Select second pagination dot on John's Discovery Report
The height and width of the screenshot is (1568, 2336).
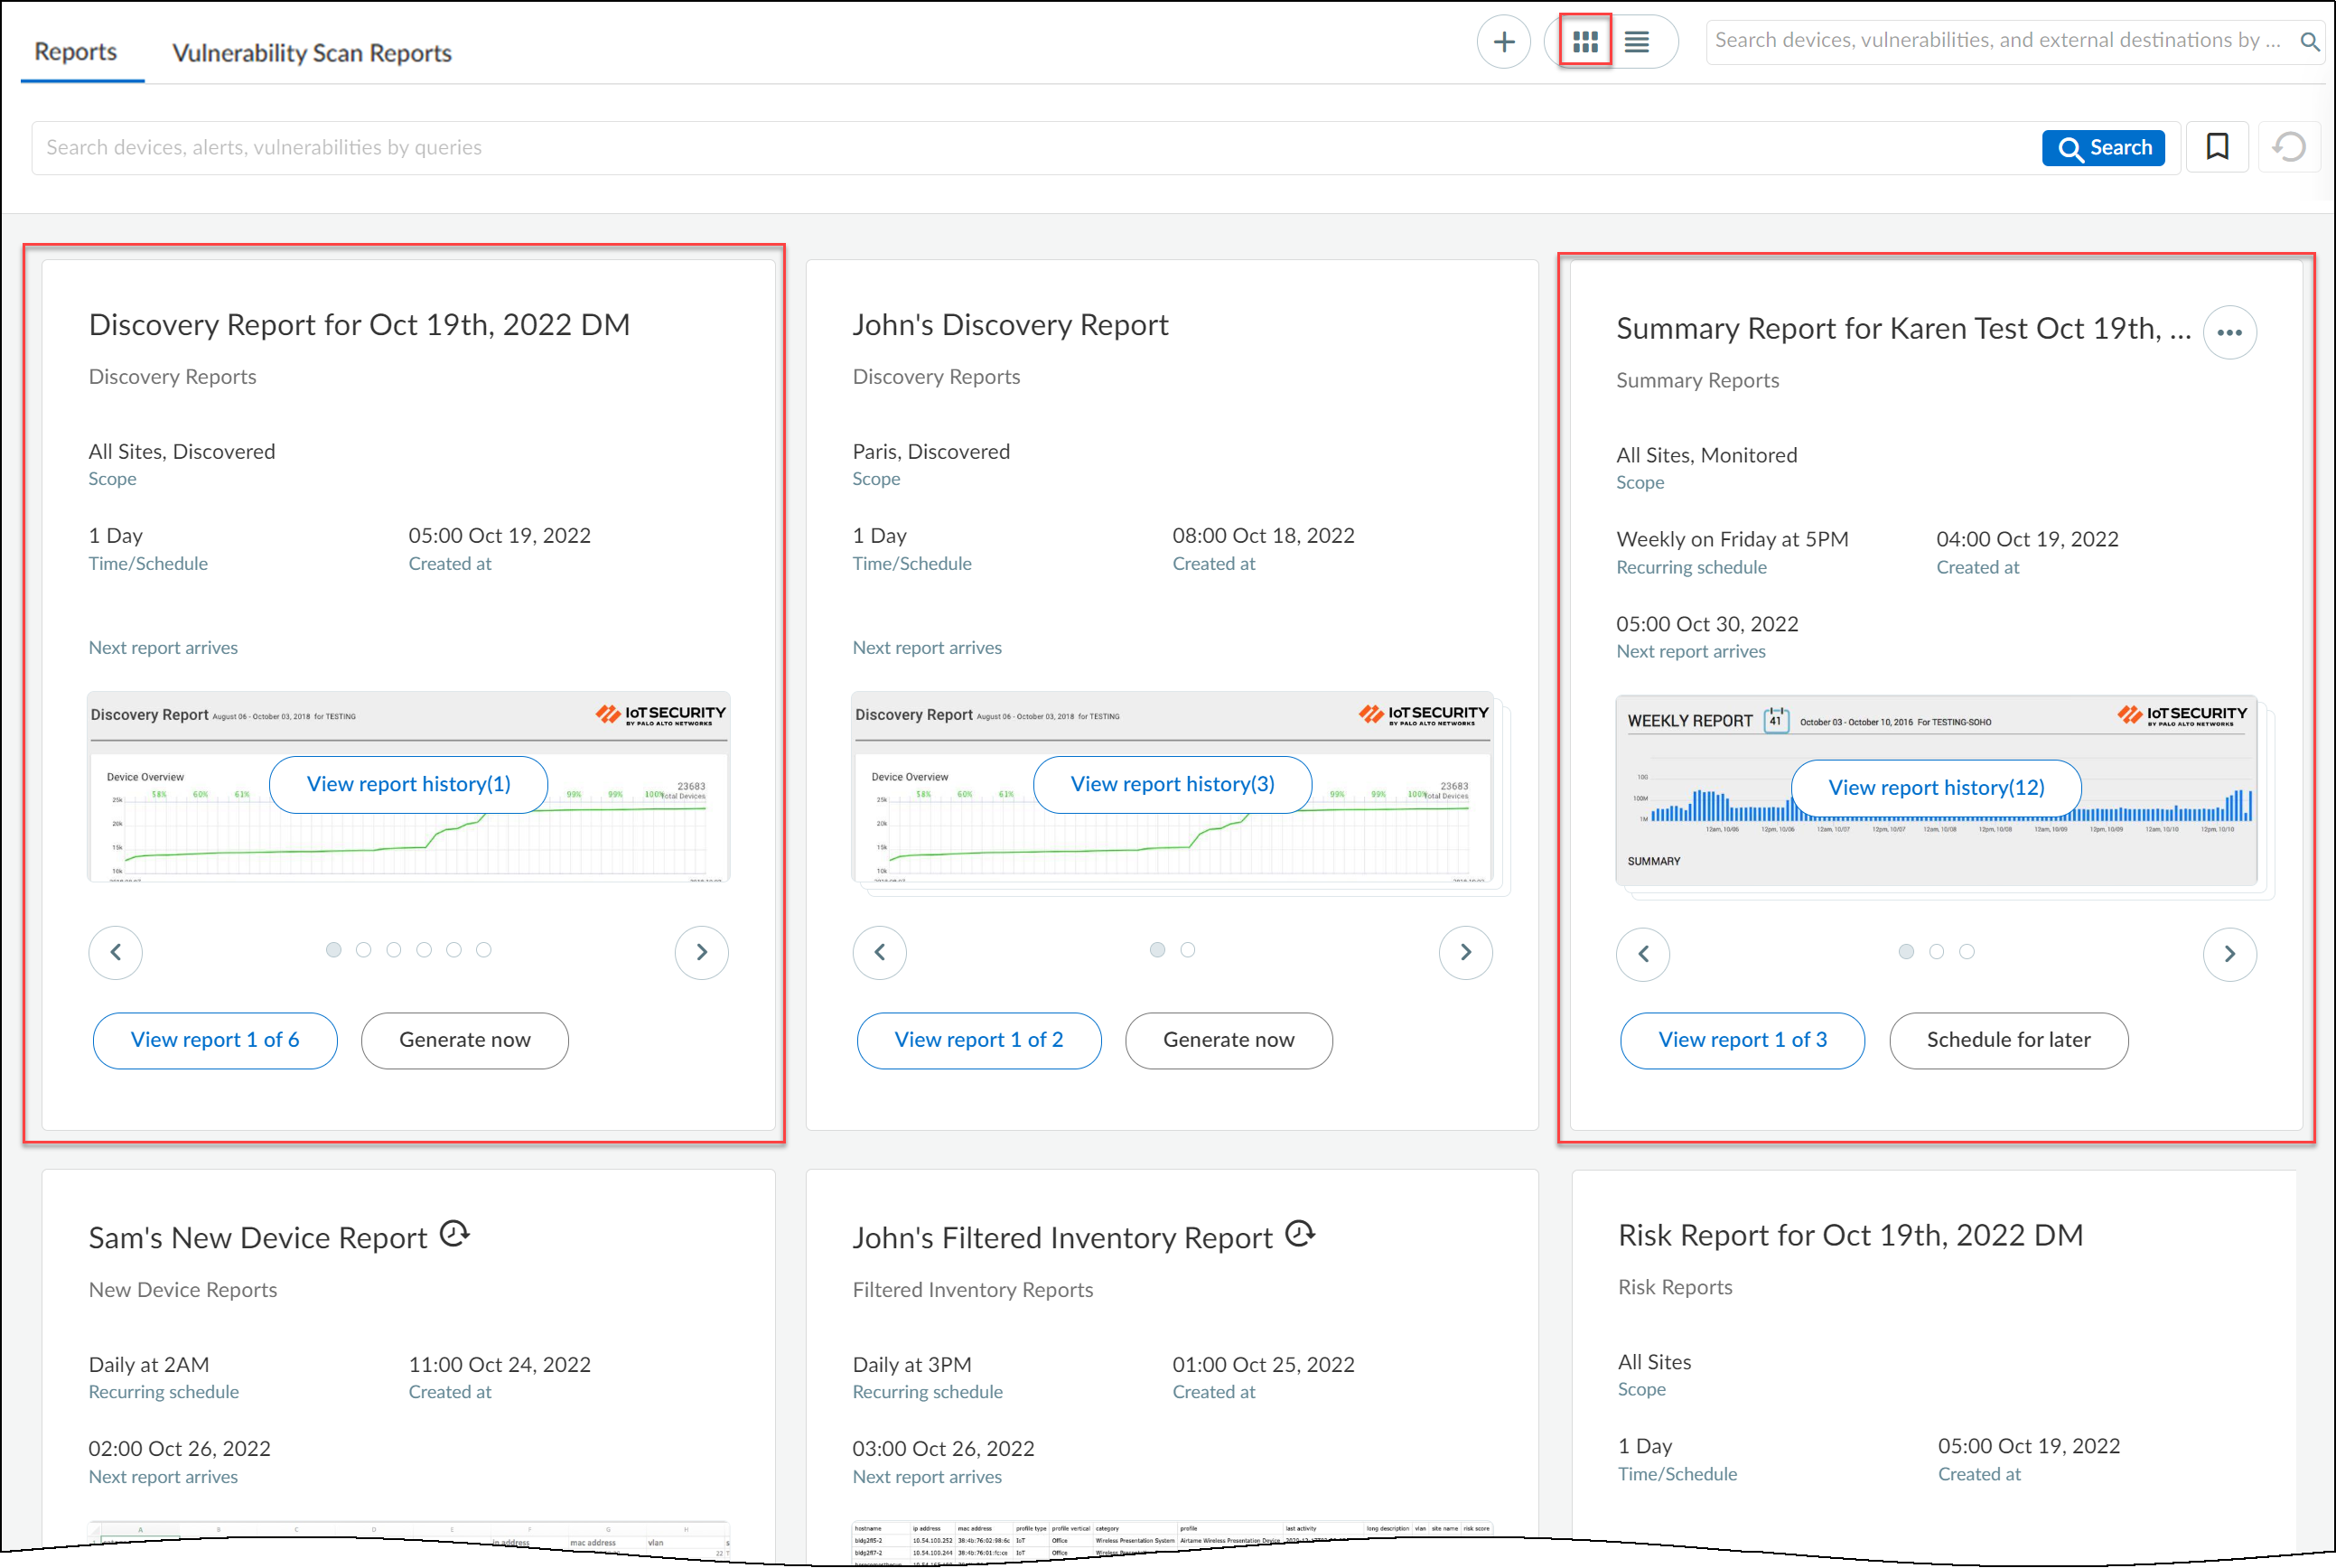click(1187, 950)
